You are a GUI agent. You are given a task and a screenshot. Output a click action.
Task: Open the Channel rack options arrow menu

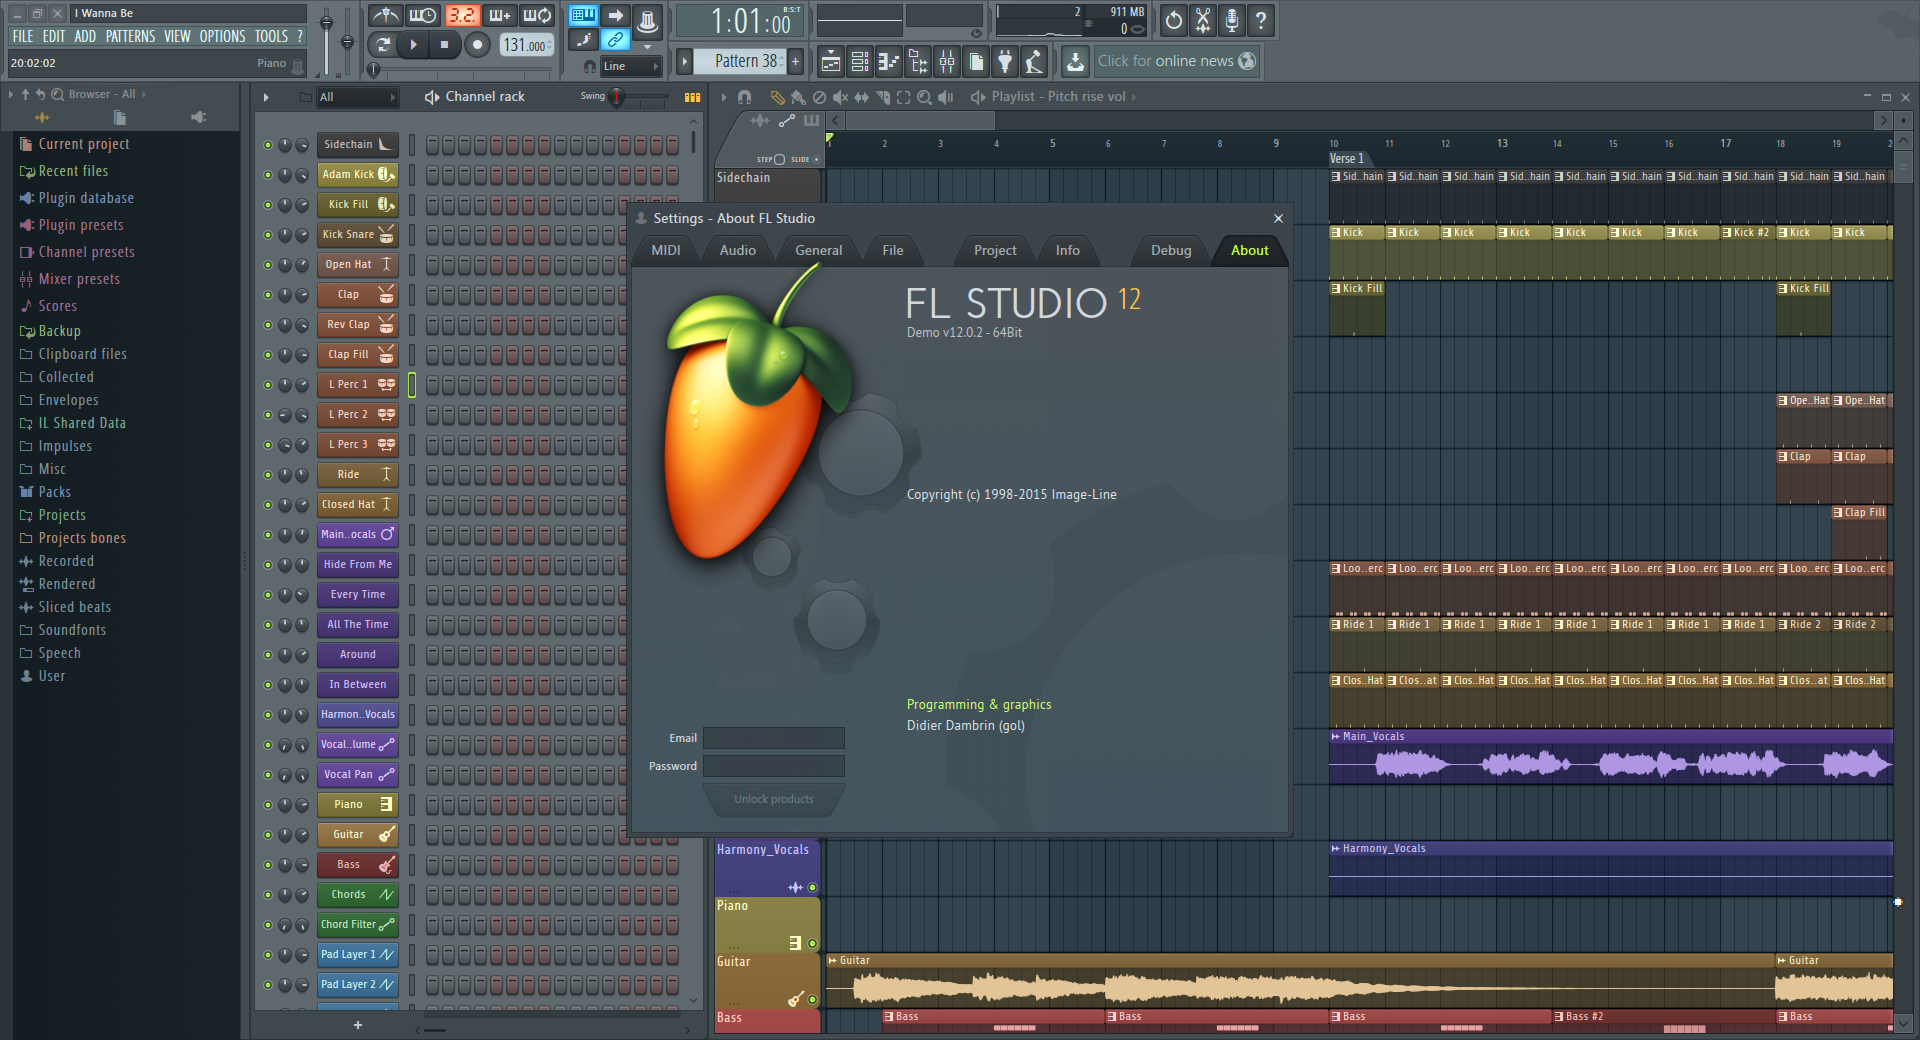coord(266,97)
